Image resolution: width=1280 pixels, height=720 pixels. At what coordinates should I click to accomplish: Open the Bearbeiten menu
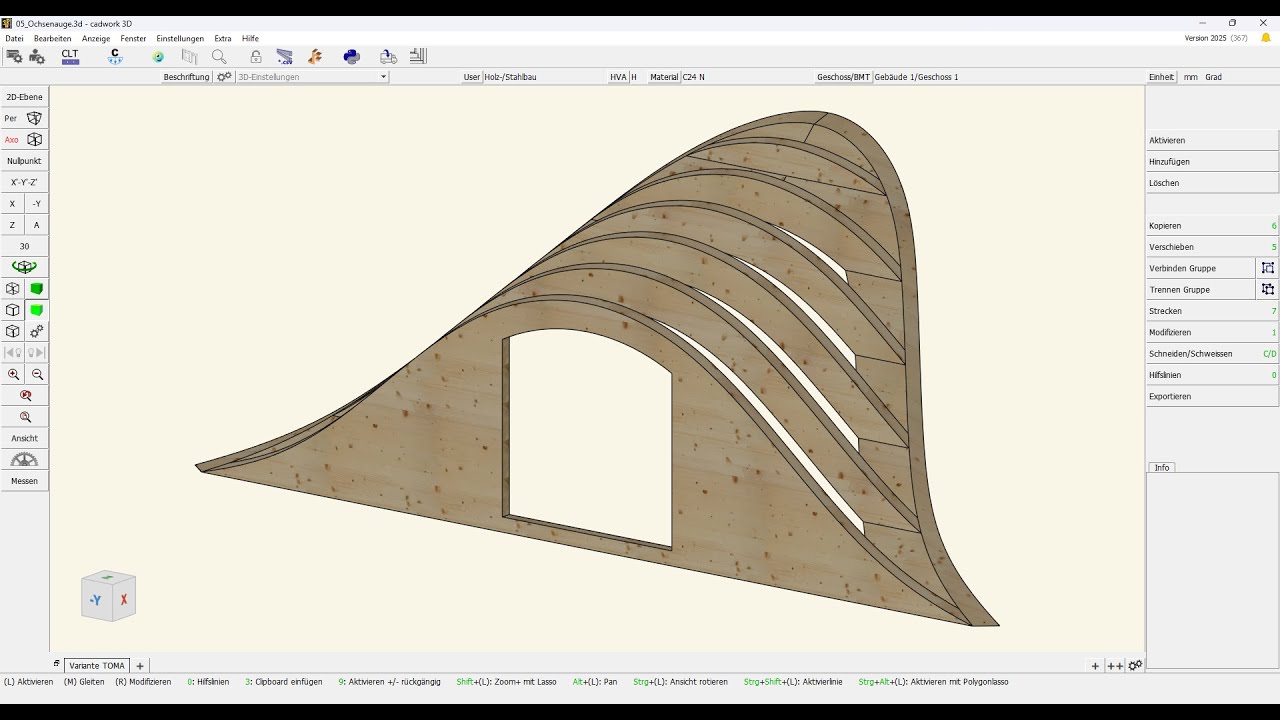(x=52, y=38)
